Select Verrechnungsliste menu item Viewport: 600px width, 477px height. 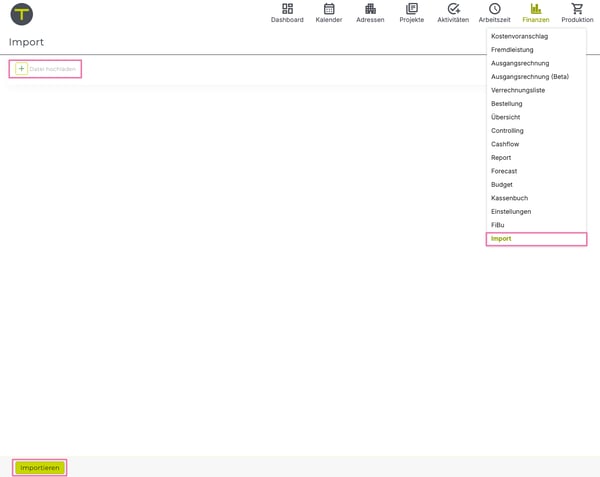pos(518,90)
